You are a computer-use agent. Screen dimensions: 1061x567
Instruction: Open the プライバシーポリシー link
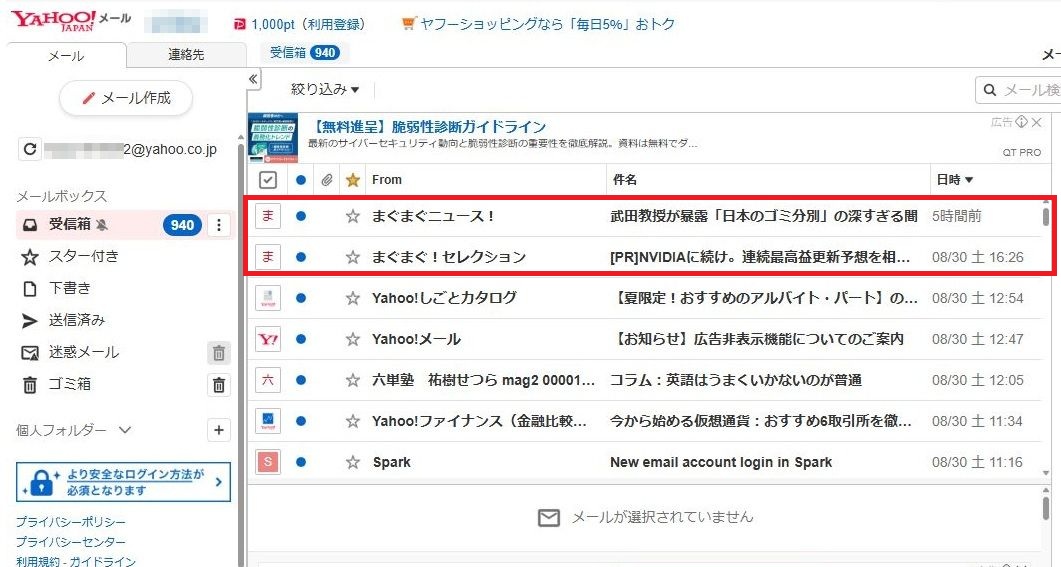click(71, 522)
